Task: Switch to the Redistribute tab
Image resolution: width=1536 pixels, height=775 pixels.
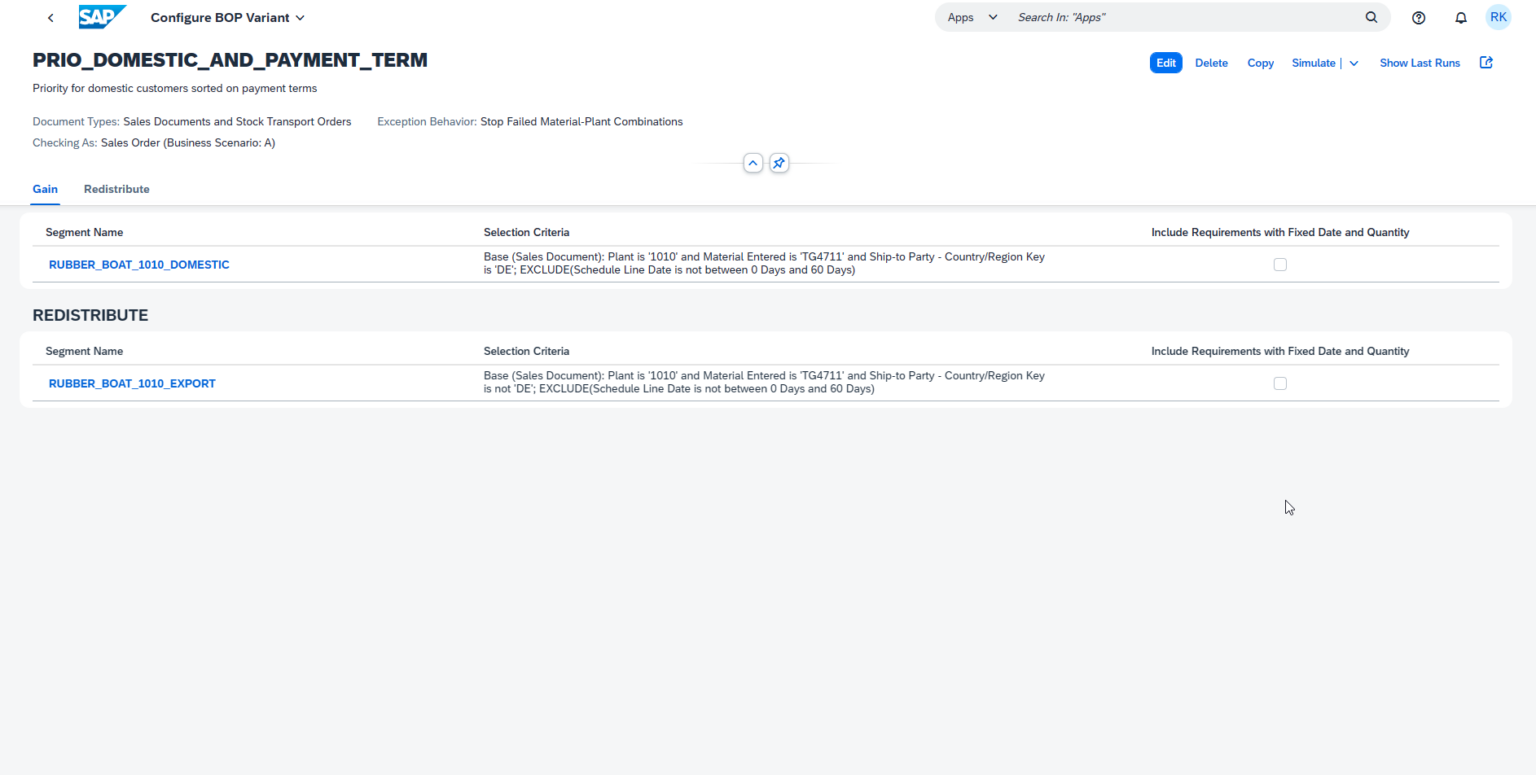Action: click(x=116, y=189)
